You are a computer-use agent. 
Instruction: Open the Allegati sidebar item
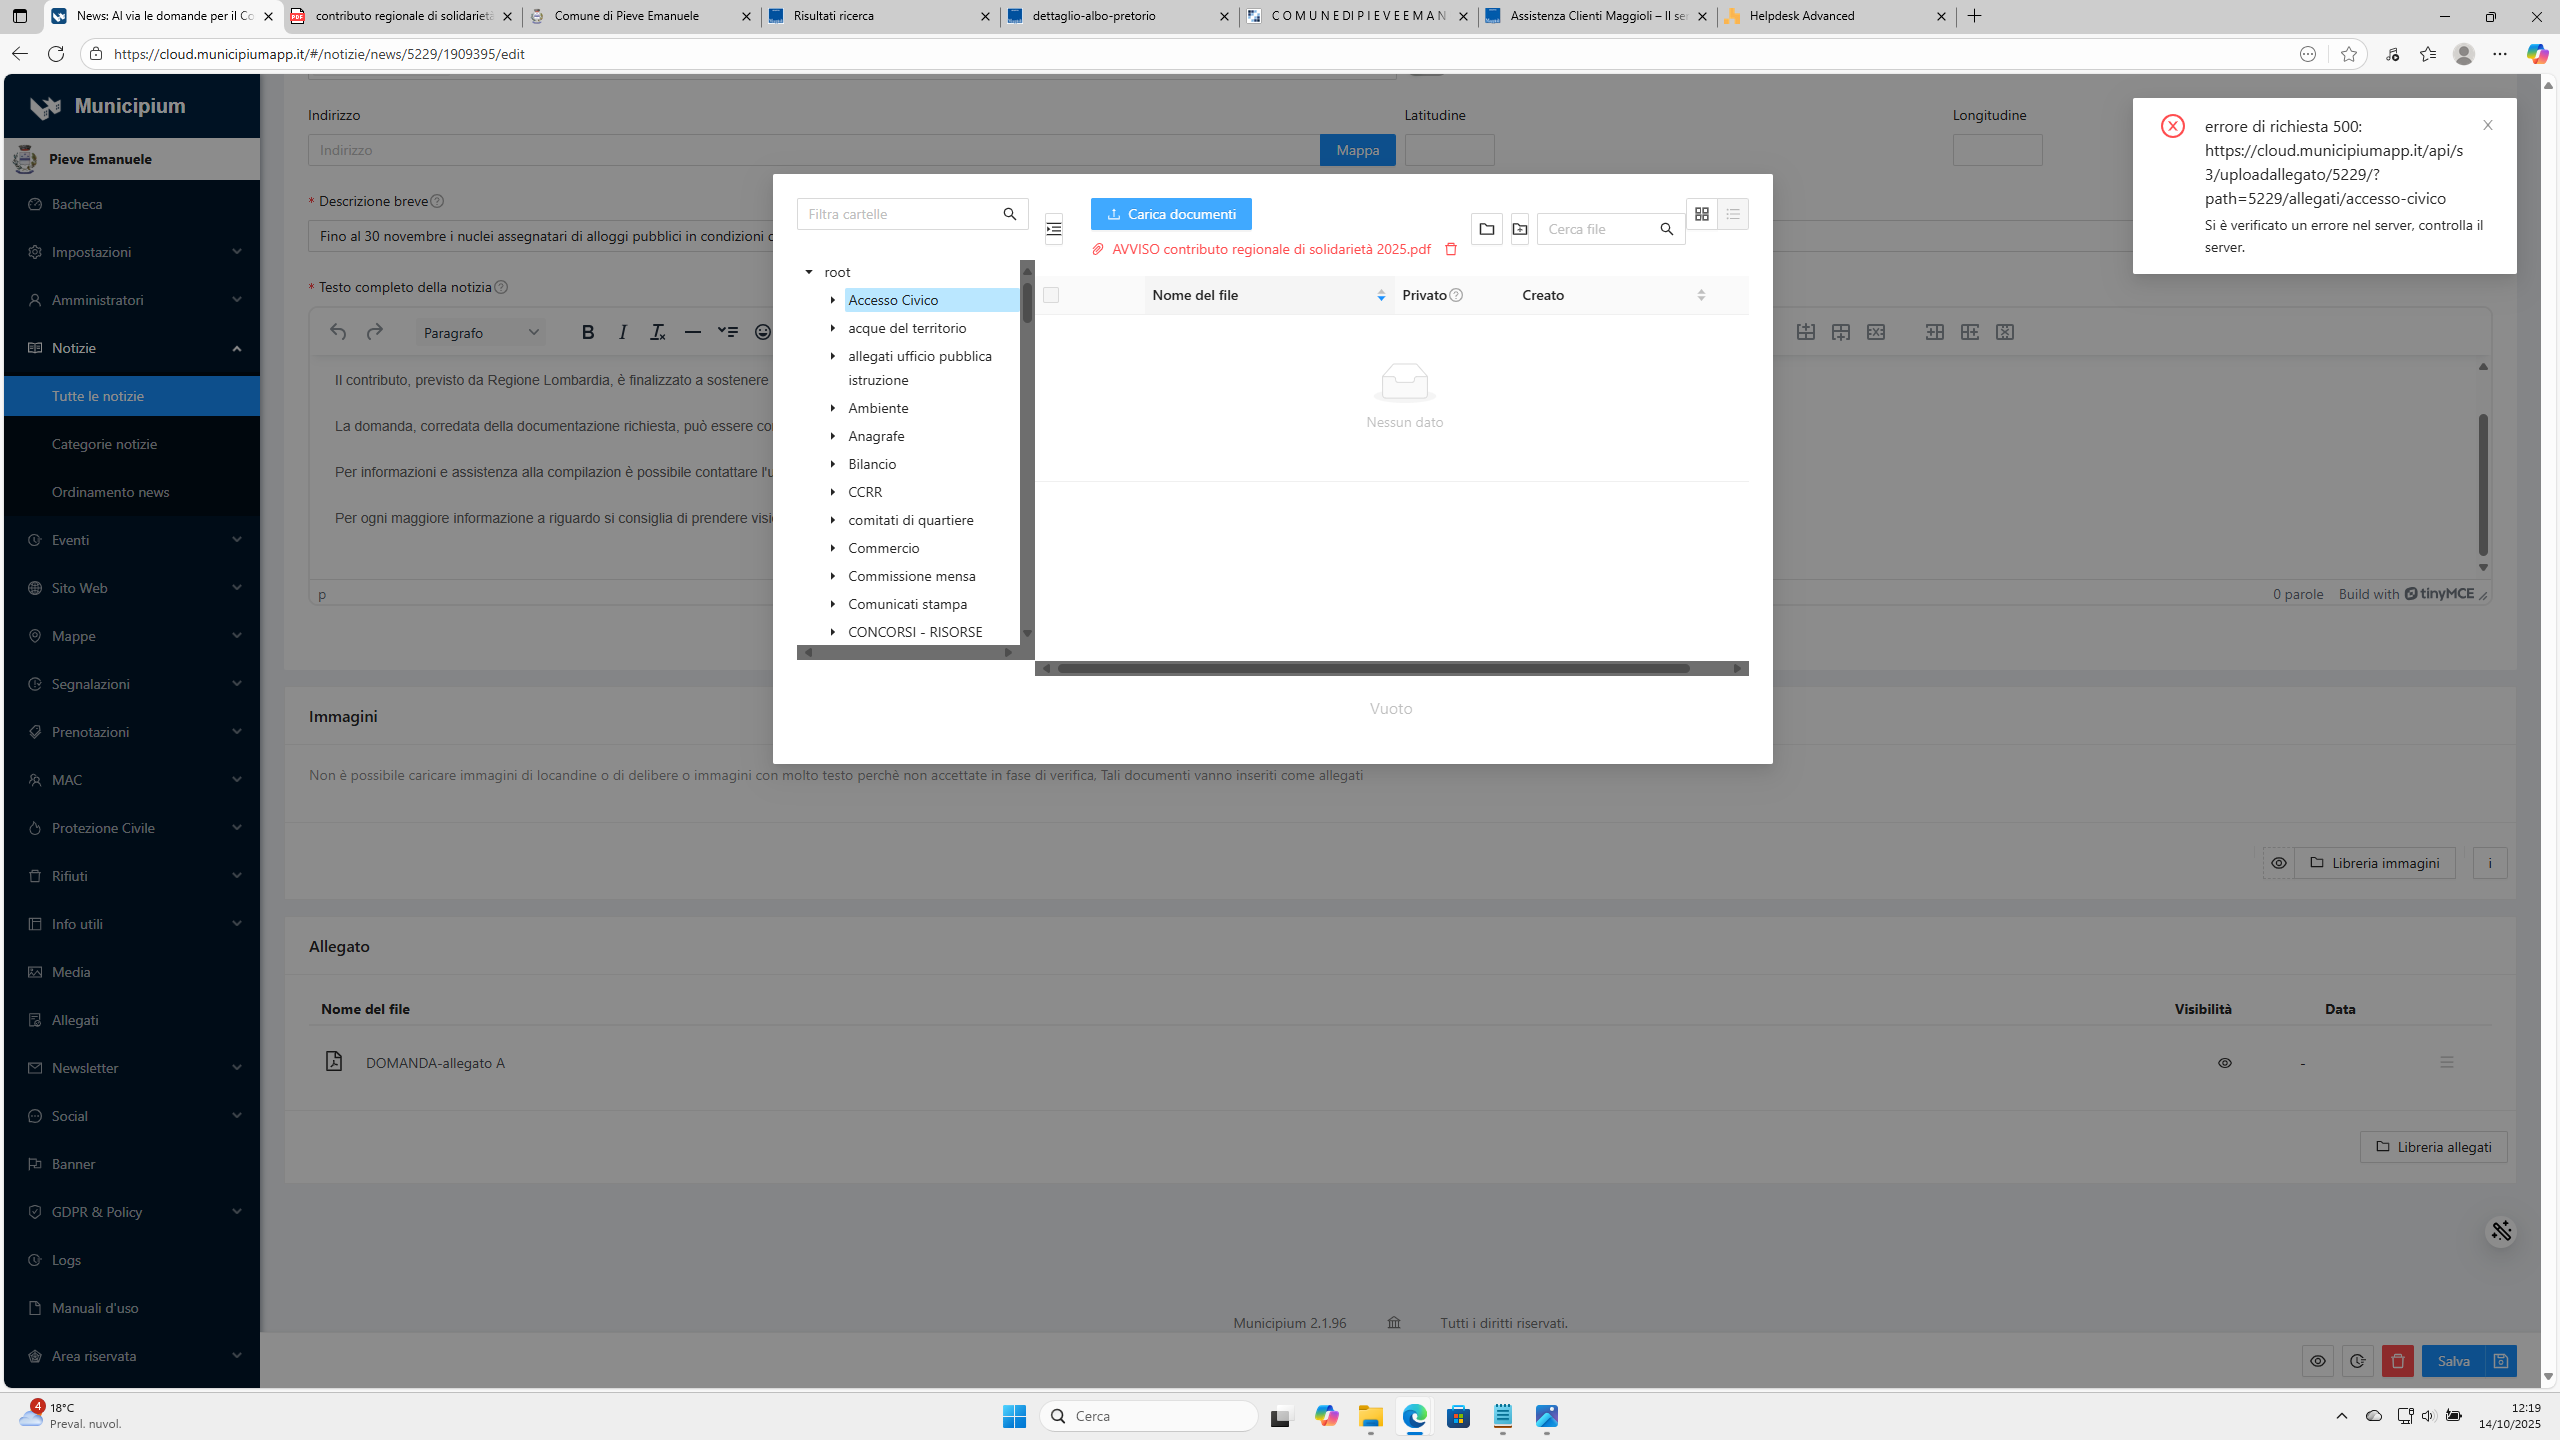click(75, 1020)
